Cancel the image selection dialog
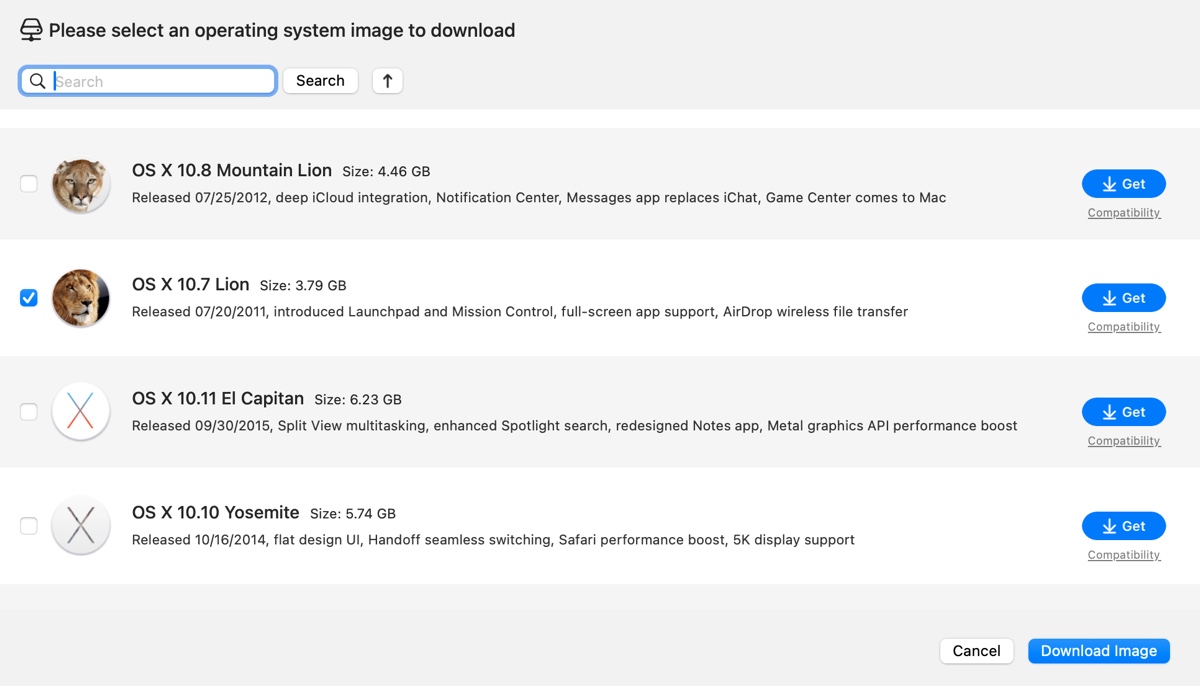Image resolution: width=1200 pixels, height=686 pixels. pyautogui.click(x=976, y=651)
